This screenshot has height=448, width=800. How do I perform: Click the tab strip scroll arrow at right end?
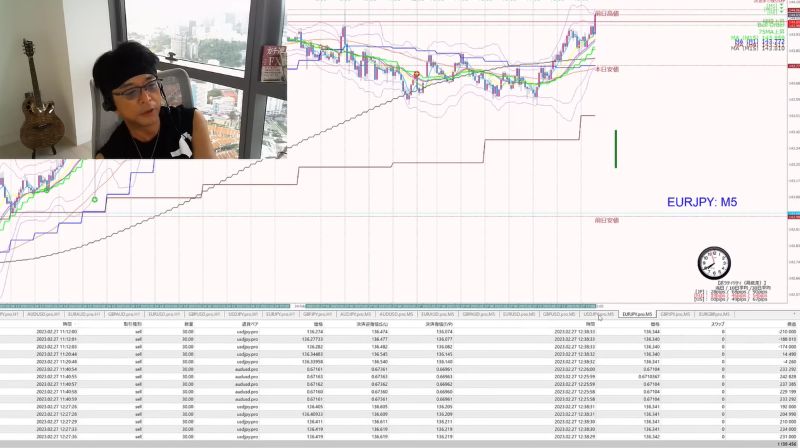(794, 314)
